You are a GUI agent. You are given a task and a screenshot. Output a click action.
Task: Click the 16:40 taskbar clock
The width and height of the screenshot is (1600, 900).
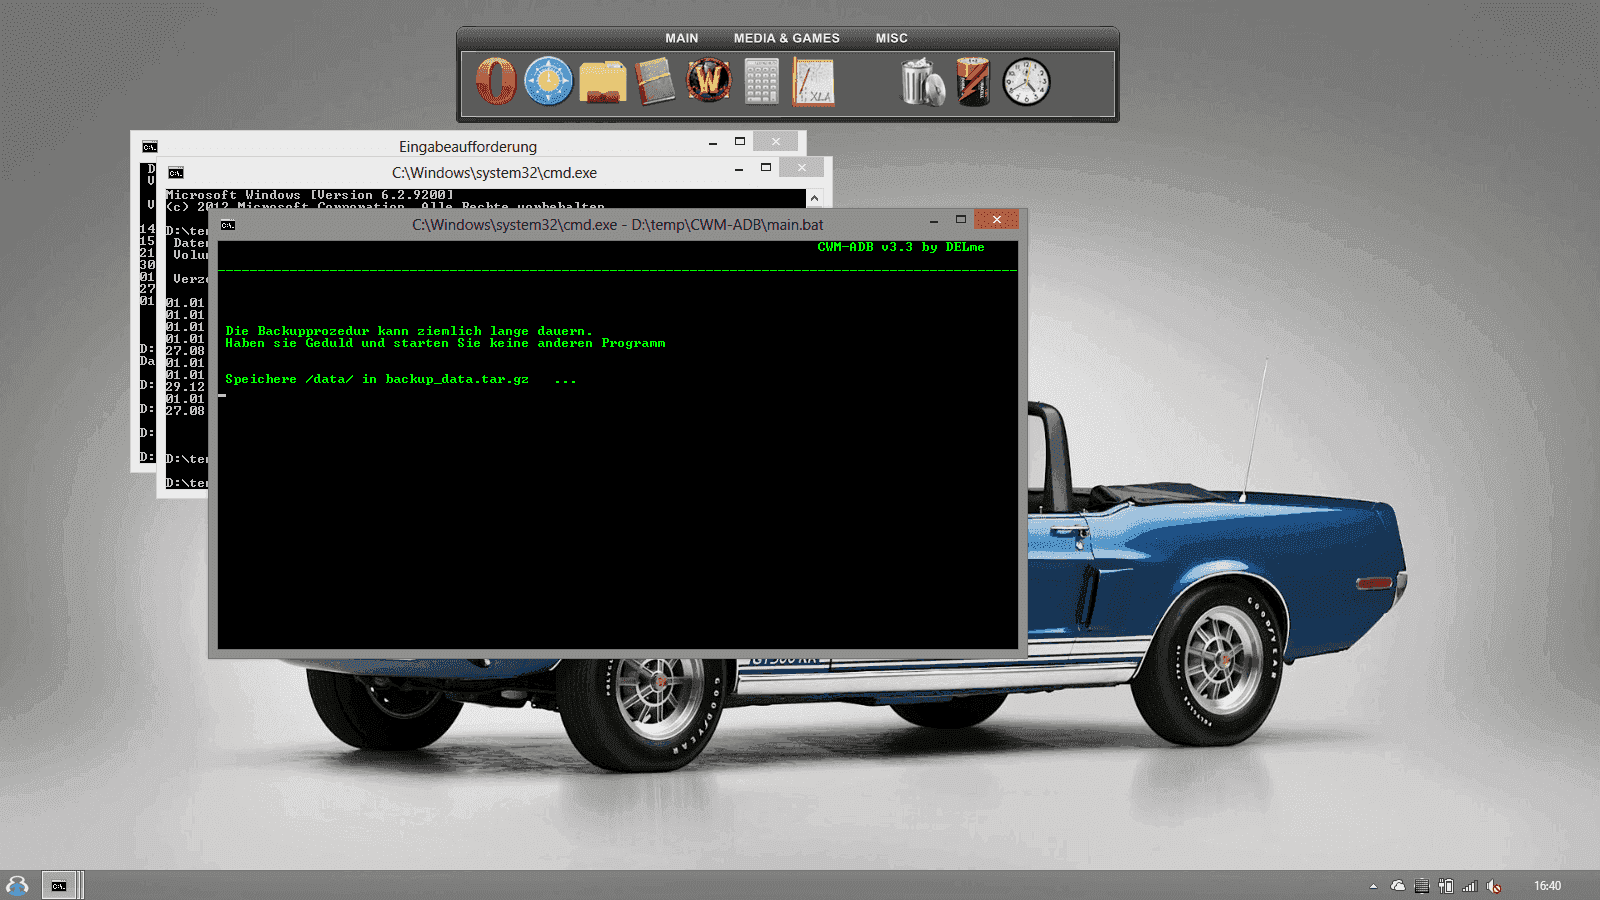point(1547,886)
